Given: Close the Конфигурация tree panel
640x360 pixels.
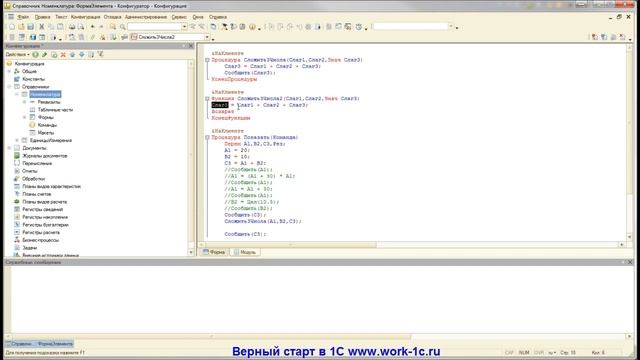Looking at the screenshot, I should click(191, 46).
